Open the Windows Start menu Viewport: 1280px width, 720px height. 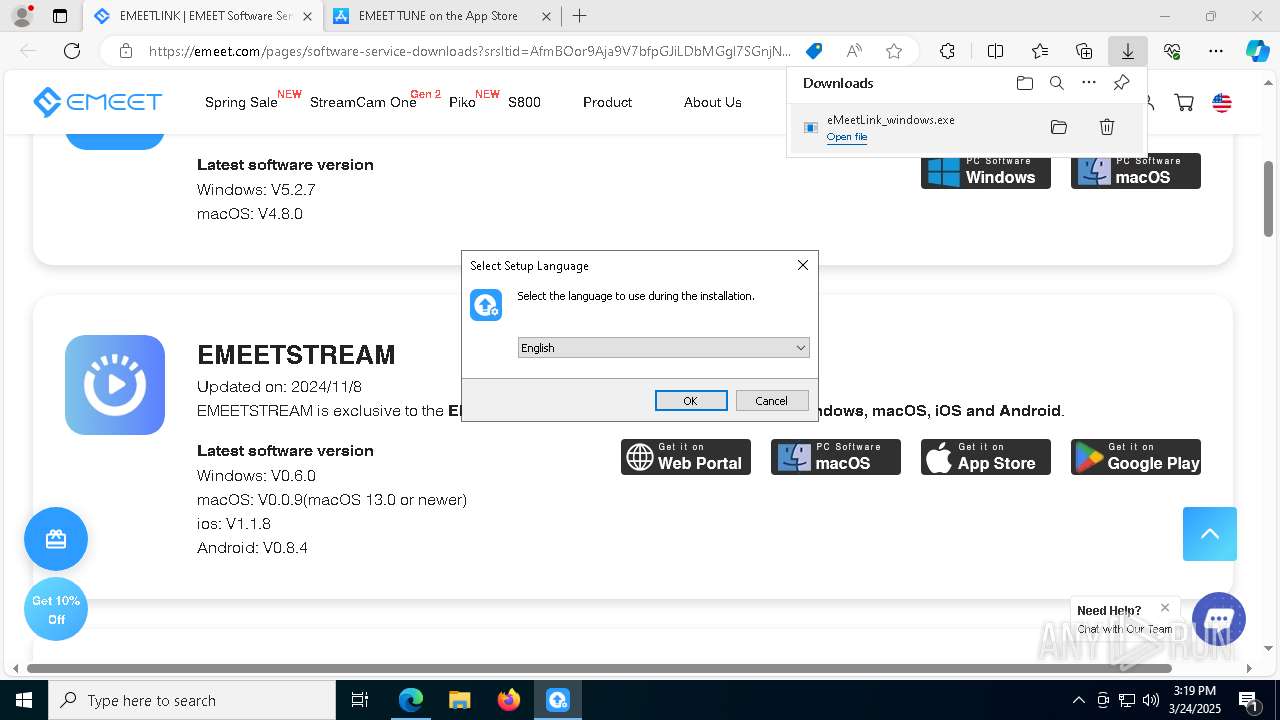[24, 700]
